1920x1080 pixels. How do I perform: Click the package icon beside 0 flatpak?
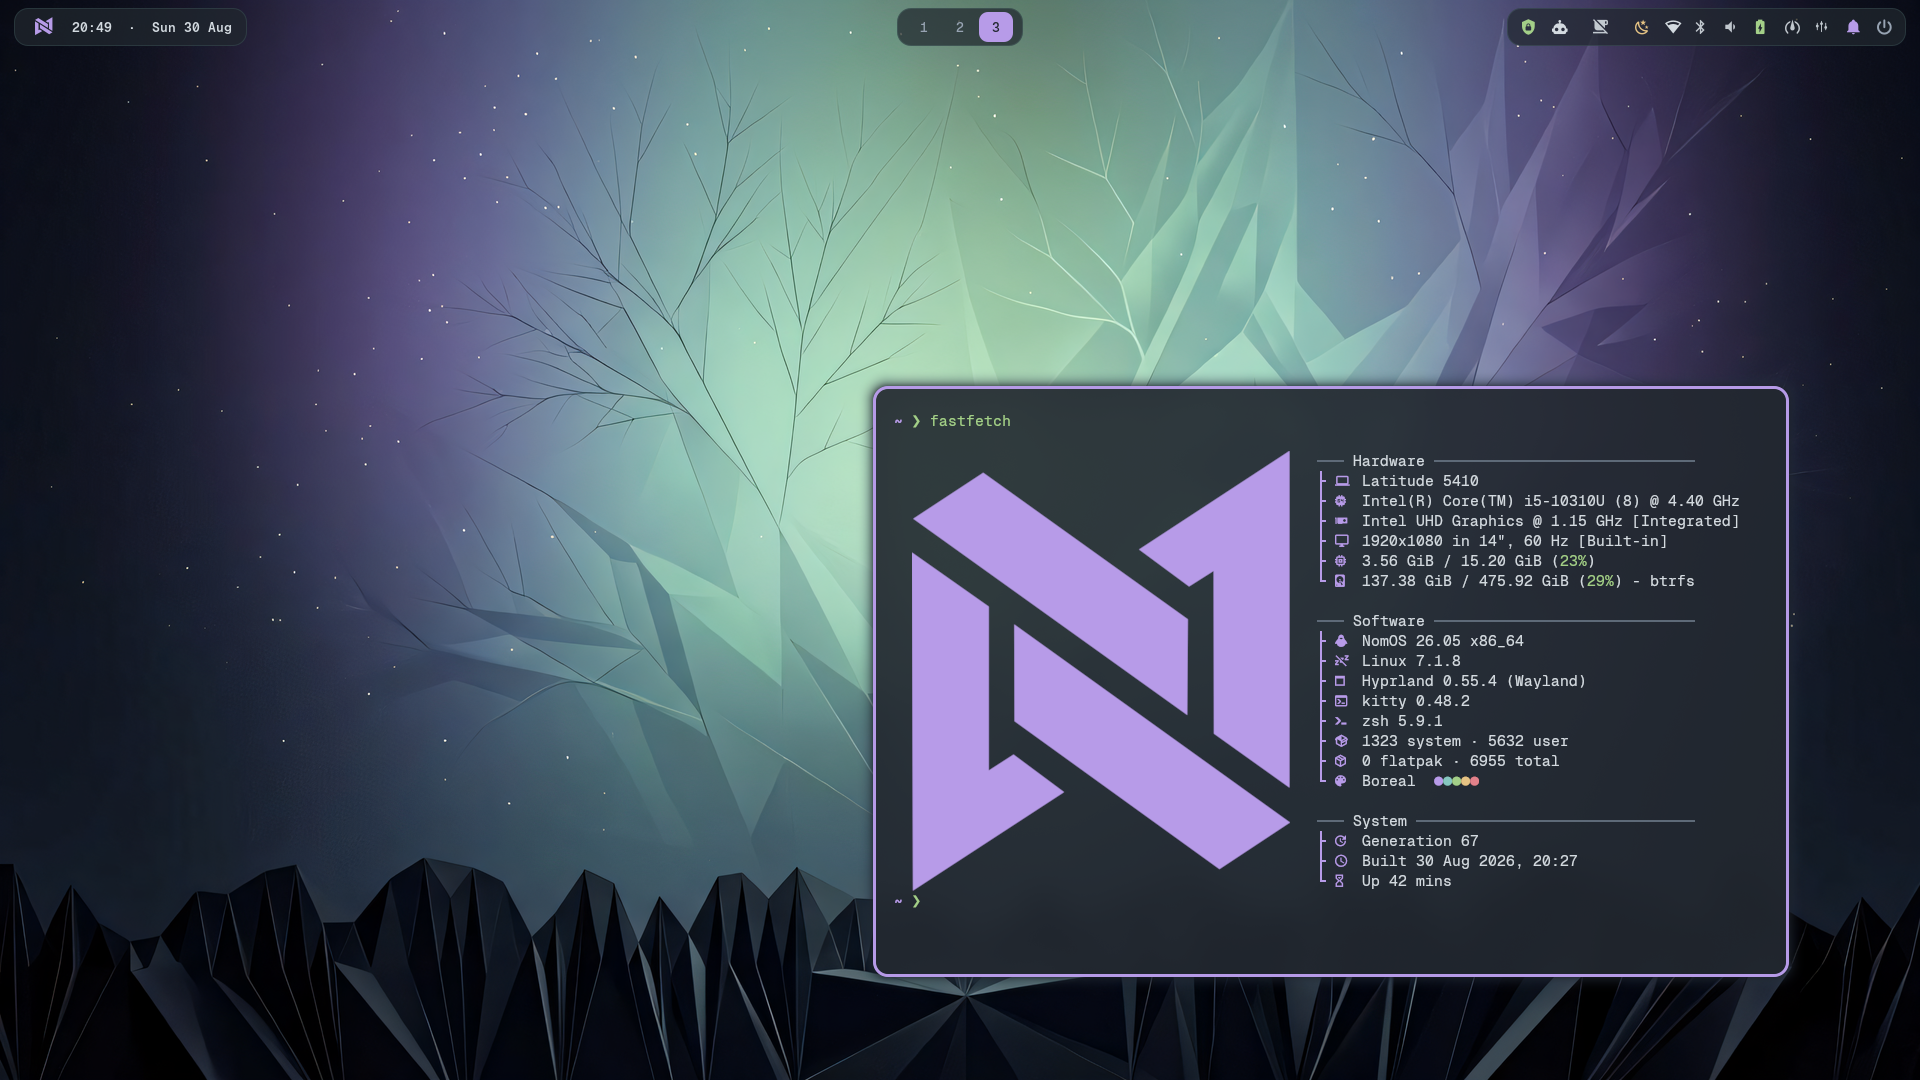tap(1341, 761)
